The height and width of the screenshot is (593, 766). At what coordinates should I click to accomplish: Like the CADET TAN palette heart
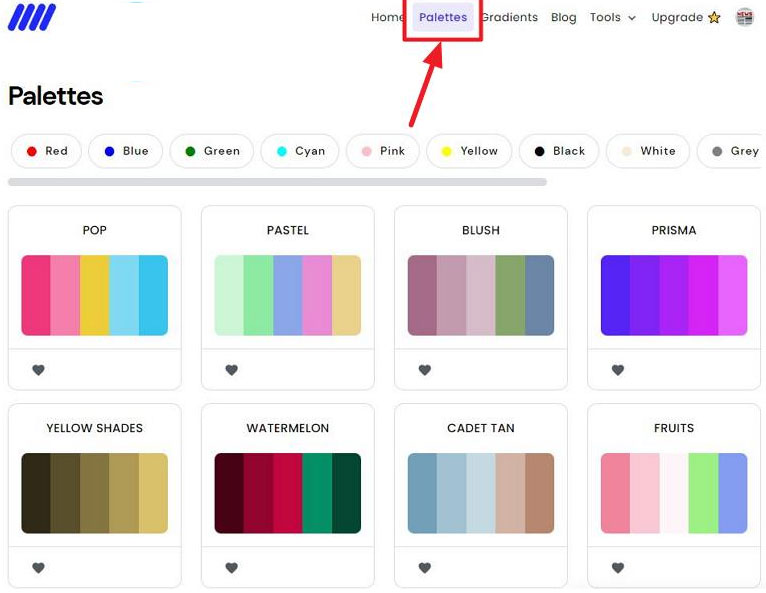pyautogui.click(x=425, y=568)
